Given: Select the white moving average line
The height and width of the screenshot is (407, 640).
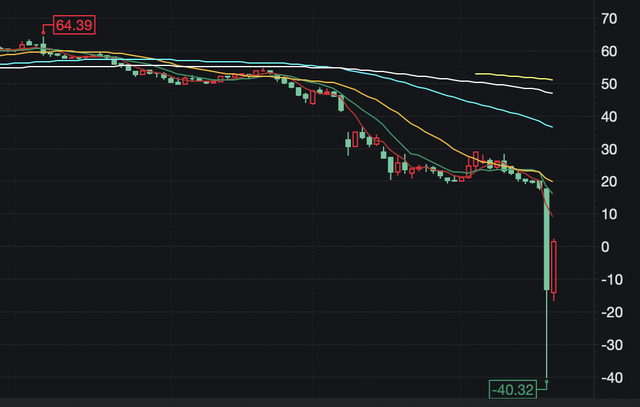Looking at the screenshot, I should tap(500, 84).
